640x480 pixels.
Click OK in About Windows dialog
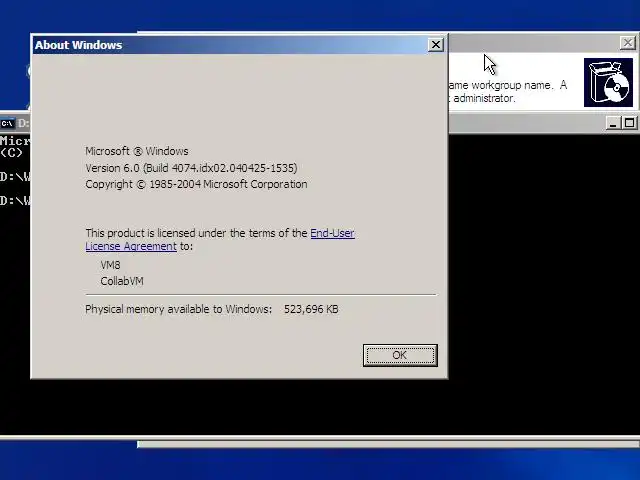[400, 355]
